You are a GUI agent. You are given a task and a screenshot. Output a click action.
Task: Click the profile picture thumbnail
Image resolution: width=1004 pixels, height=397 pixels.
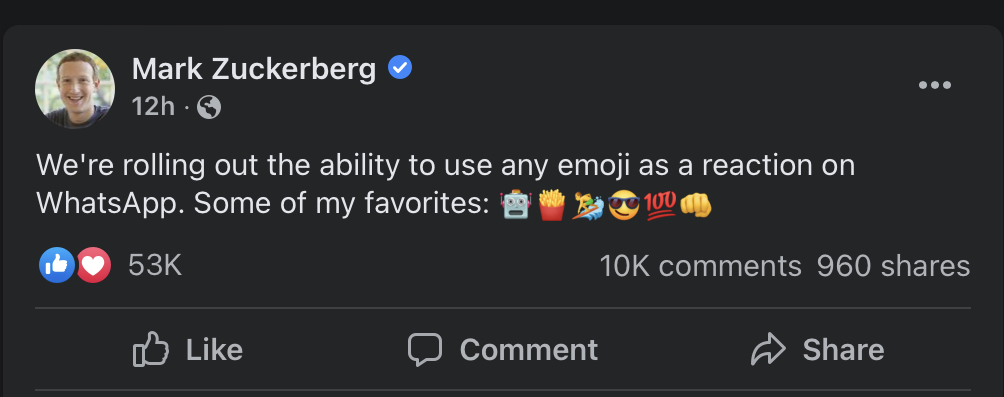[75, 88]
